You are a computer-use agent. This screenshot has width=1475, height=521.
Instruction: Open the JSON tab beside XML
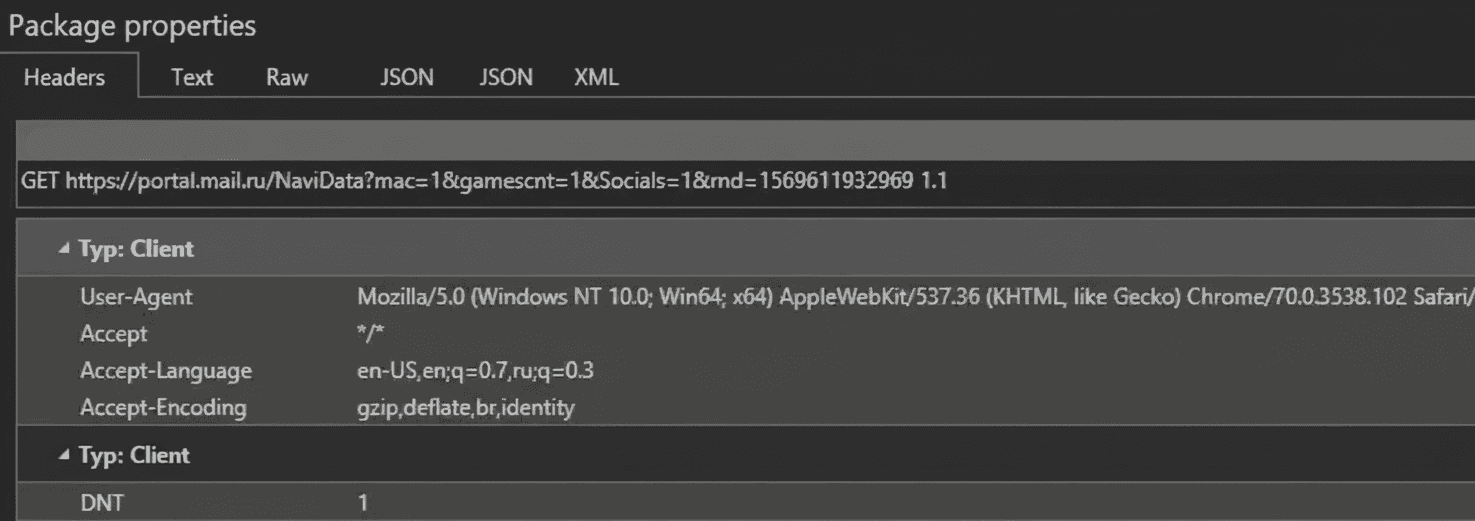pos(506,77)
